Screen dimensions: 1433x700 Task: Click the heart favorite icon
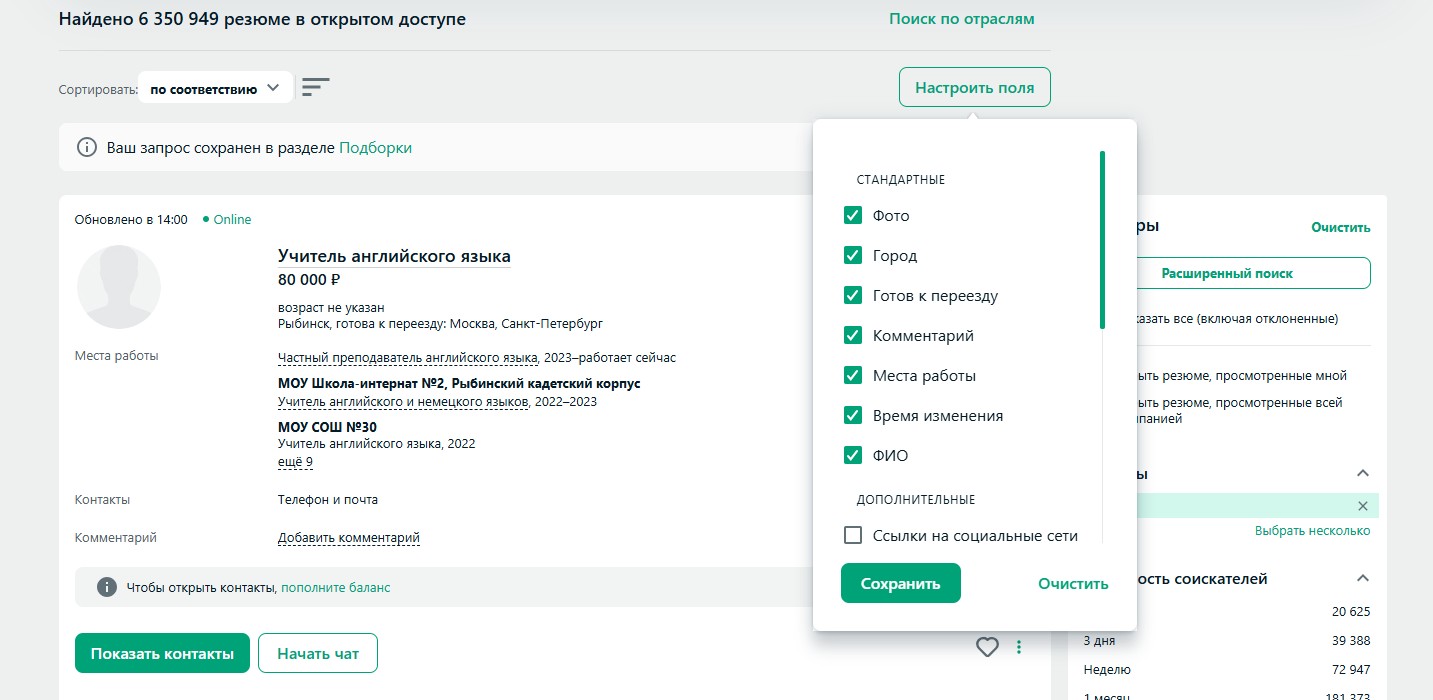point(987,647)
